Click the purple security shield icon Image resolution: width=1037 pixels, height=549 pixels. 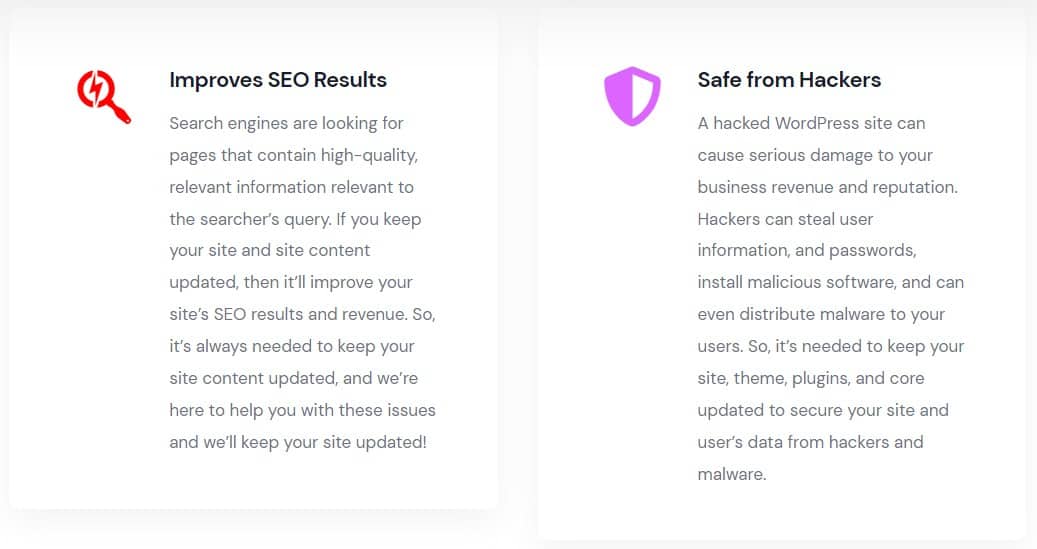point(632,96)
